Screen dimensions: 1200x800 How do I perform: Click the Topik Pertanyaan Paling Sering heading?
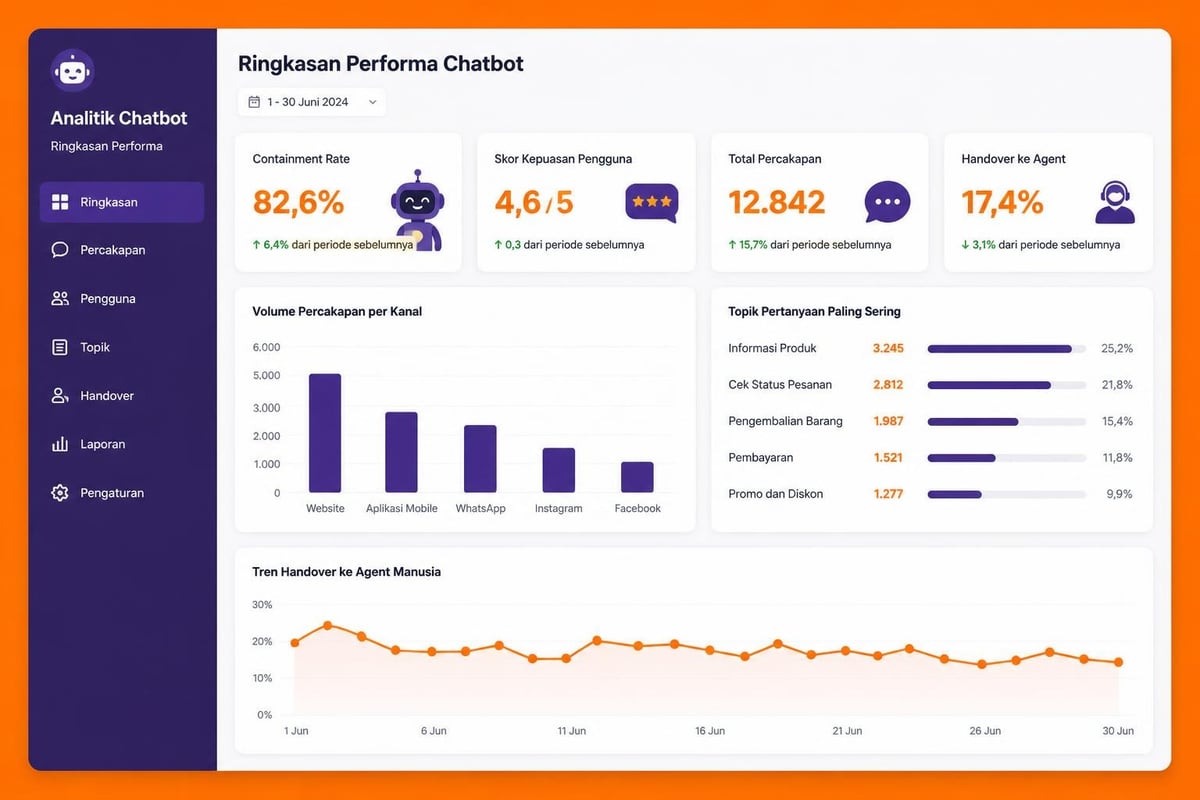pos(814,311)
